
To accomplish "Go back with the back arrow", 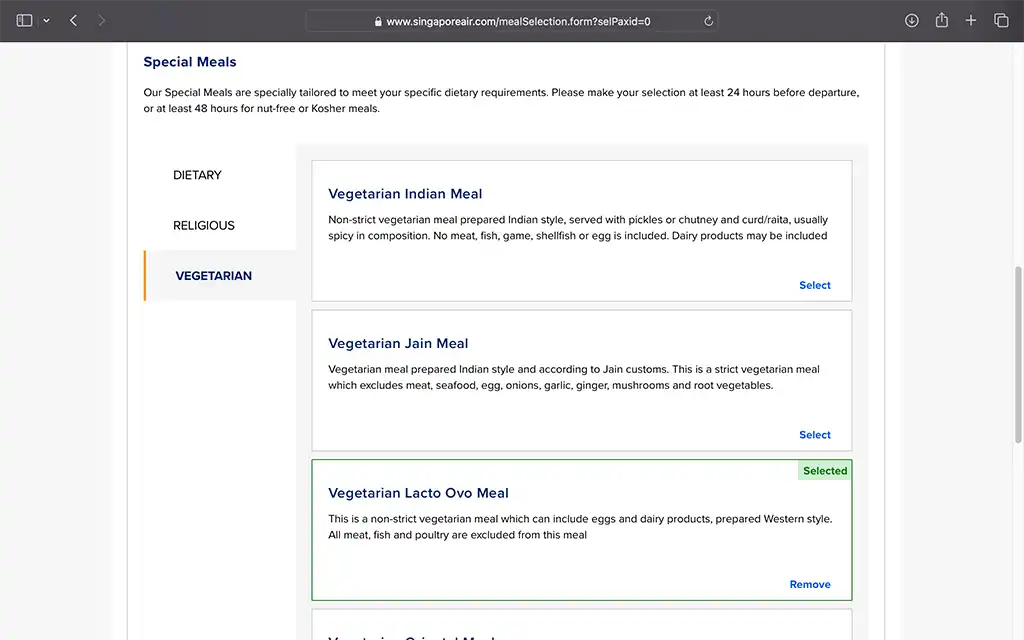I will (x=74, y=21).
